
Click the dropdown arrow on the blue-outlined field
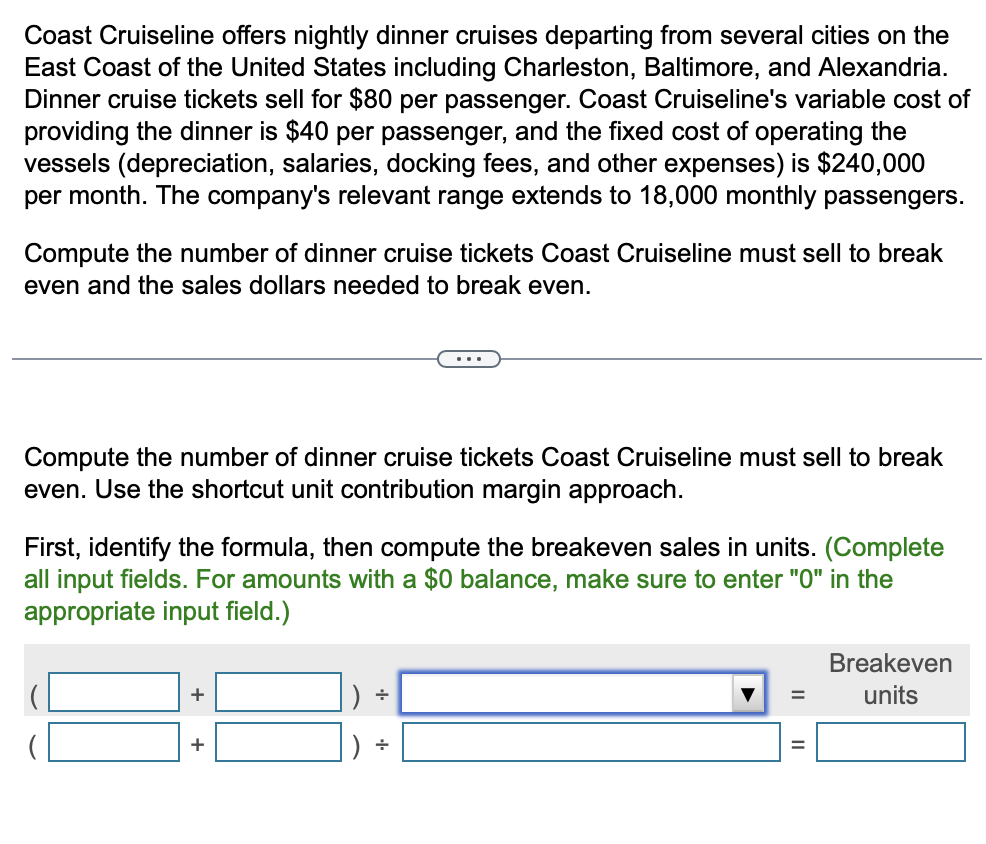click(746, 692)
